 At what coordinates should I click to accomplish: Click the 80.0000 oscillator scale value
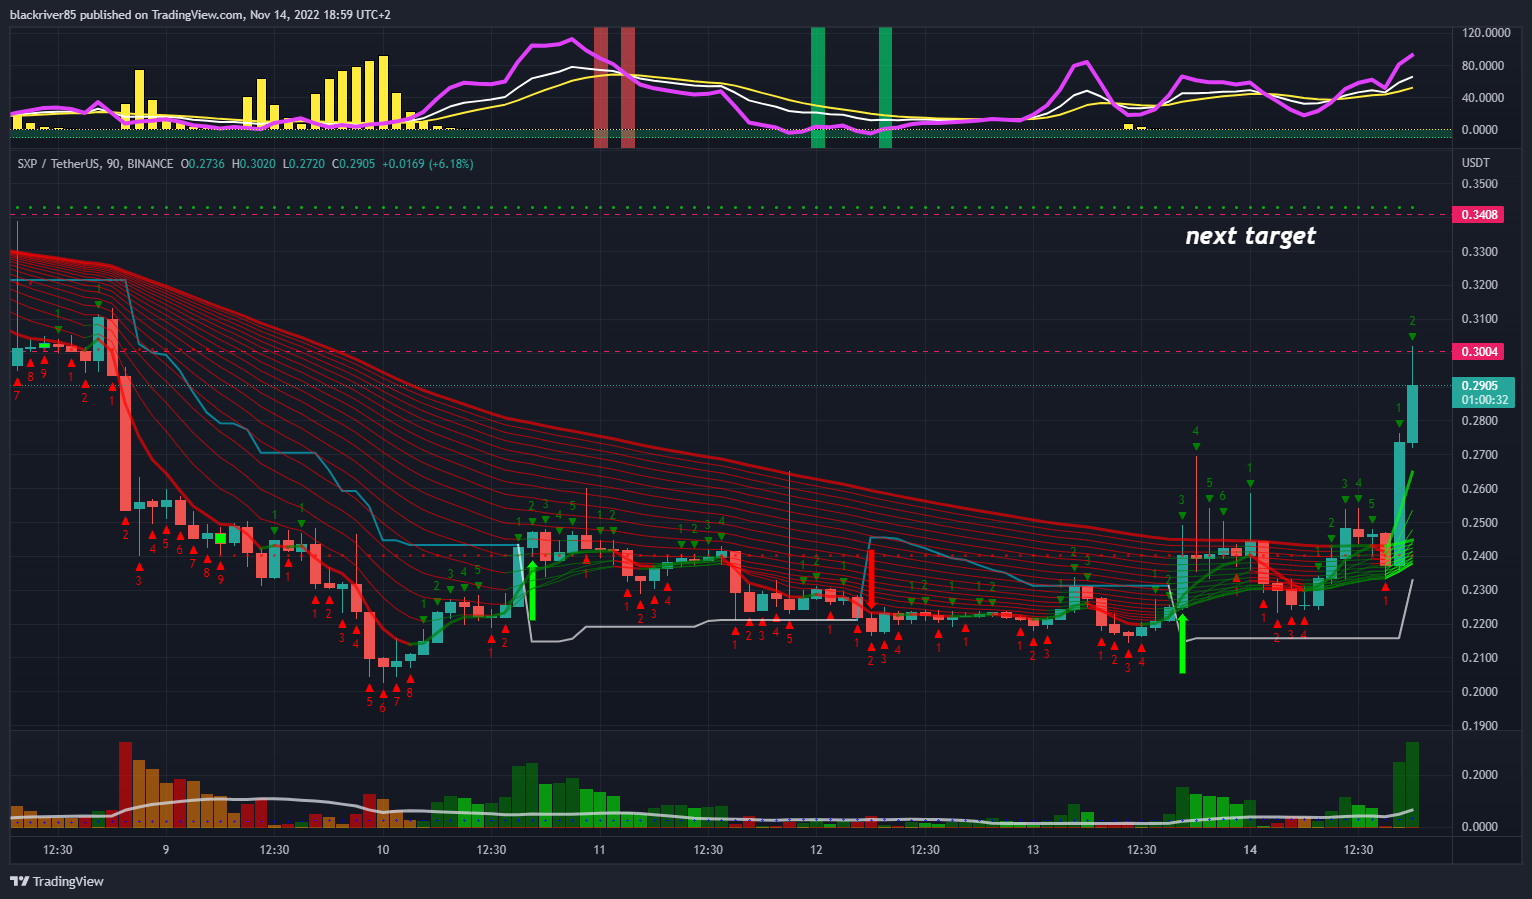(x=1483, y=67)
